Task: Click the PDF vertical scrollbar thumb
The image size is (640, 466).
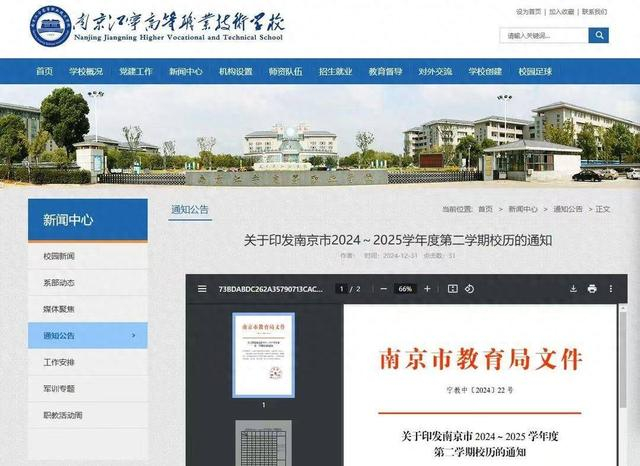Action: click(623, 359)
